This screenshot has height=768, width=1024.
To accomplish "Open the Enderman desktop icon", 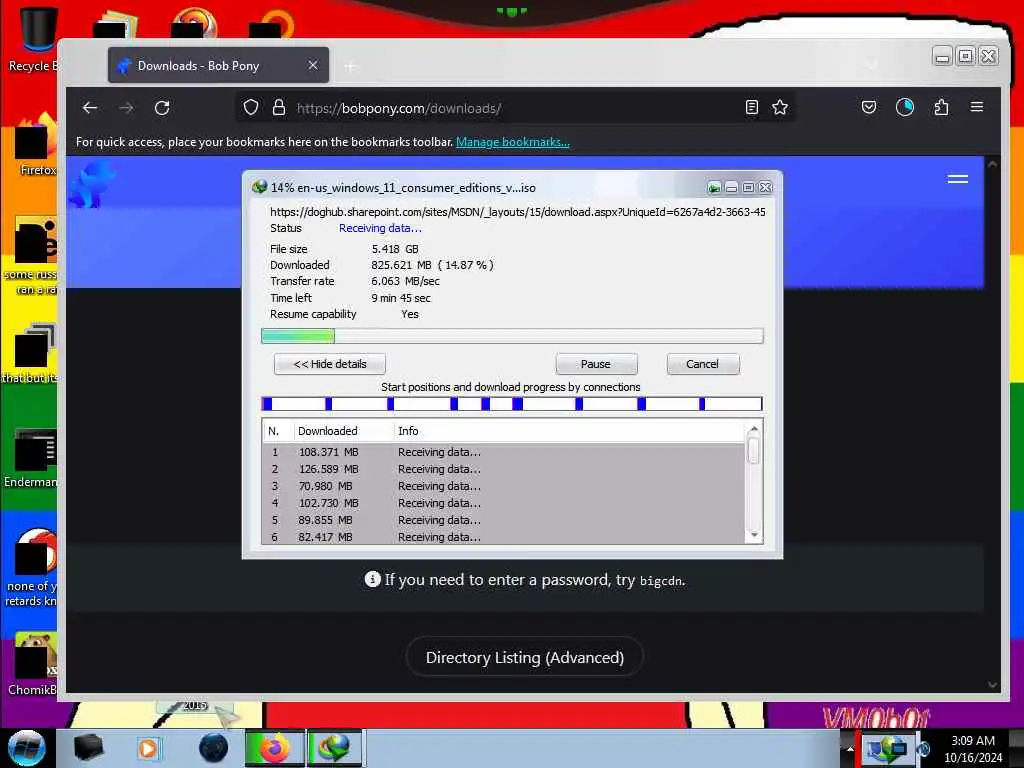I will (x=31, y=458).
